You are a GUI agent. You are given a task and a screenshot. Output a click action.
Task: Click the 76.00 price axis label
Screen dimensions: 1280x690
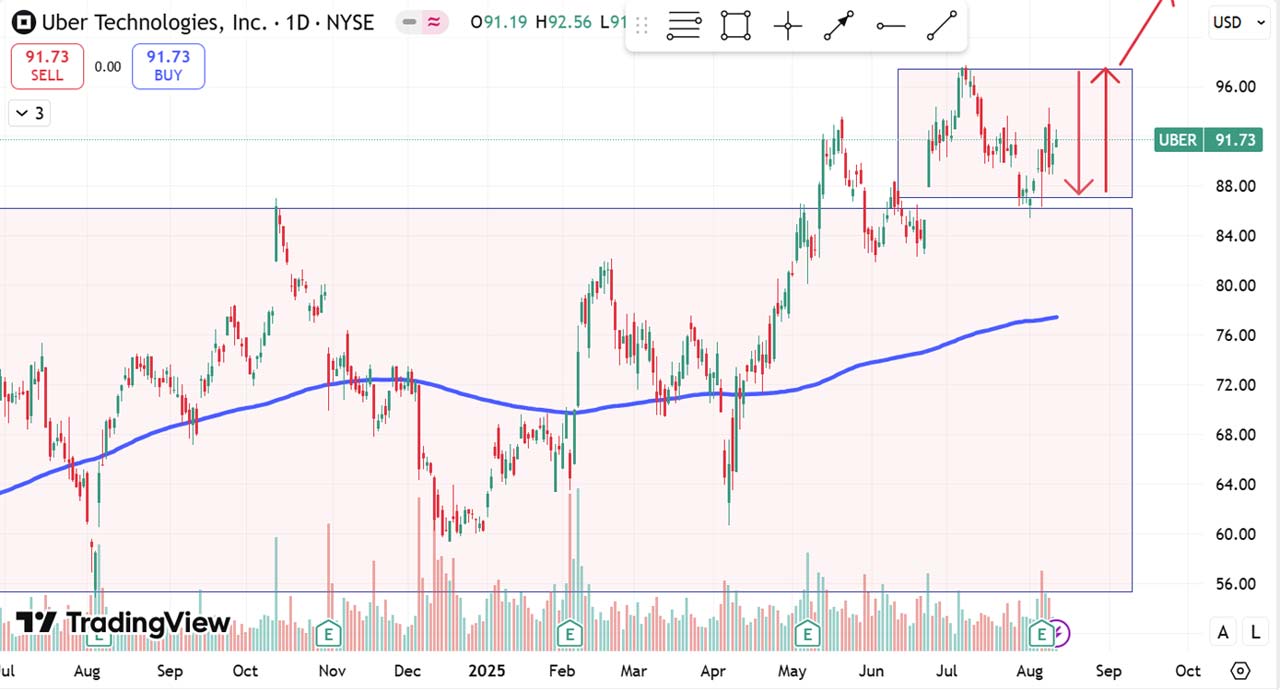[x=1236, y=335]
